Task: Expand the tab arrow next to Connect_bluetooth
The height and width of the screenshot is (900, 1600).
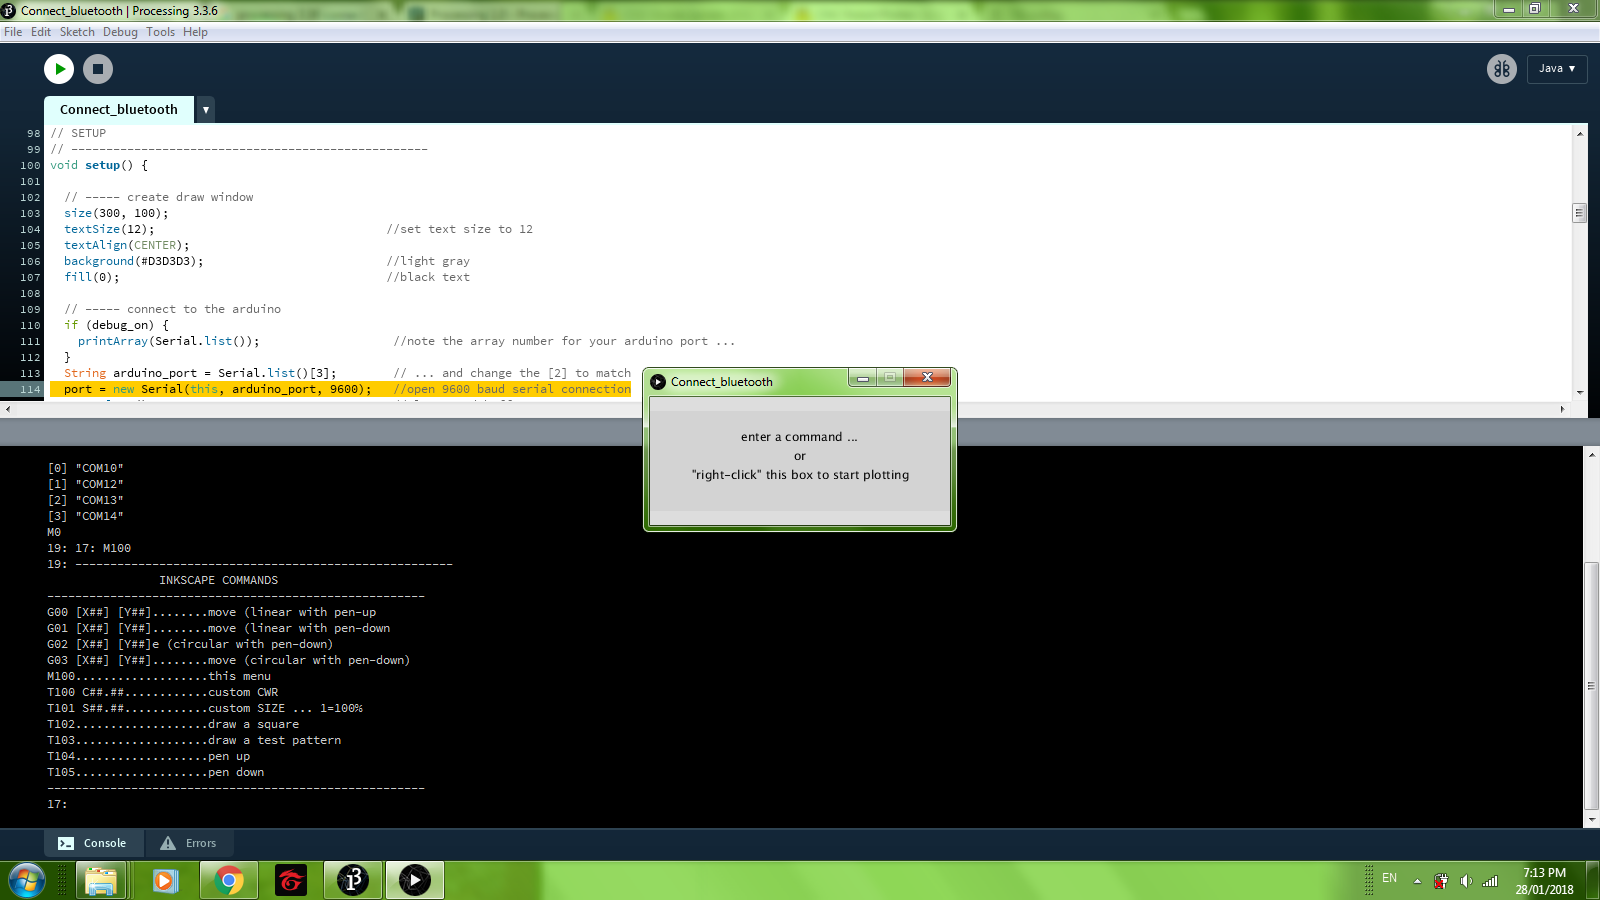Action: [205, 110]
